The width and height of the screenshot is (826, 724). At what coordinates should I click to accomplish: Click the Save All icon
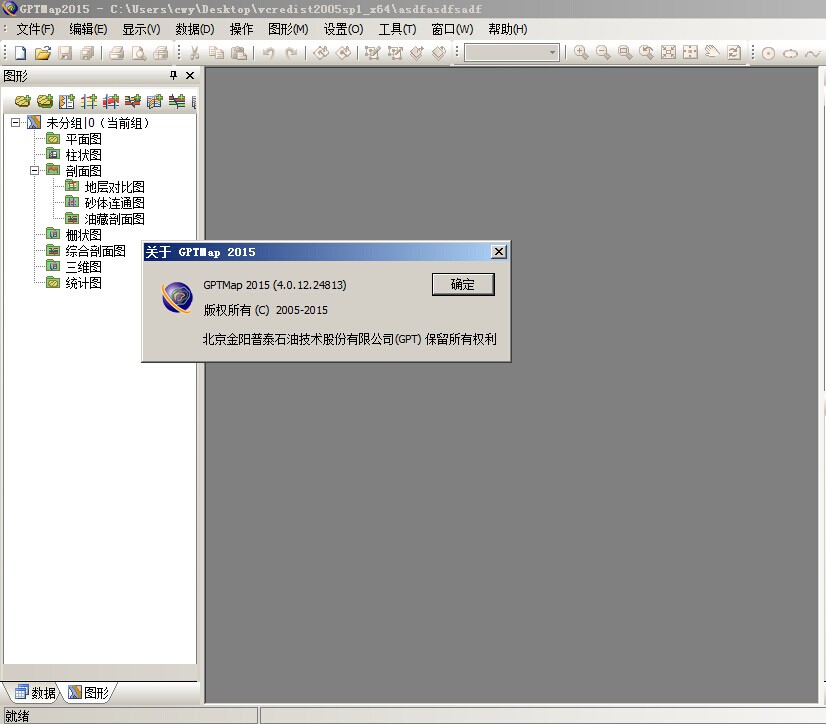87,53
